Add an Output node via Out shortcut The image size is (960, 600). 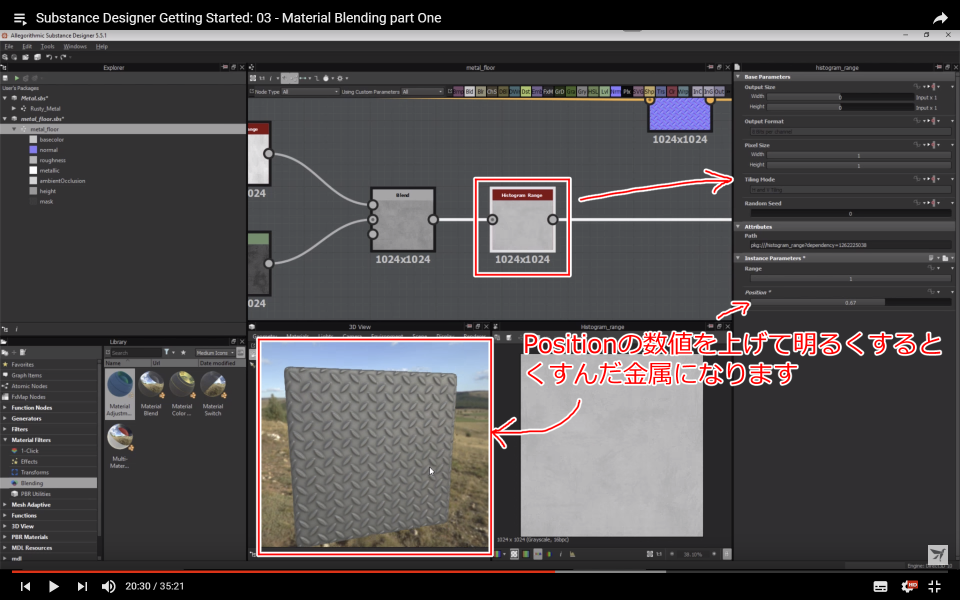pos(719,92)
